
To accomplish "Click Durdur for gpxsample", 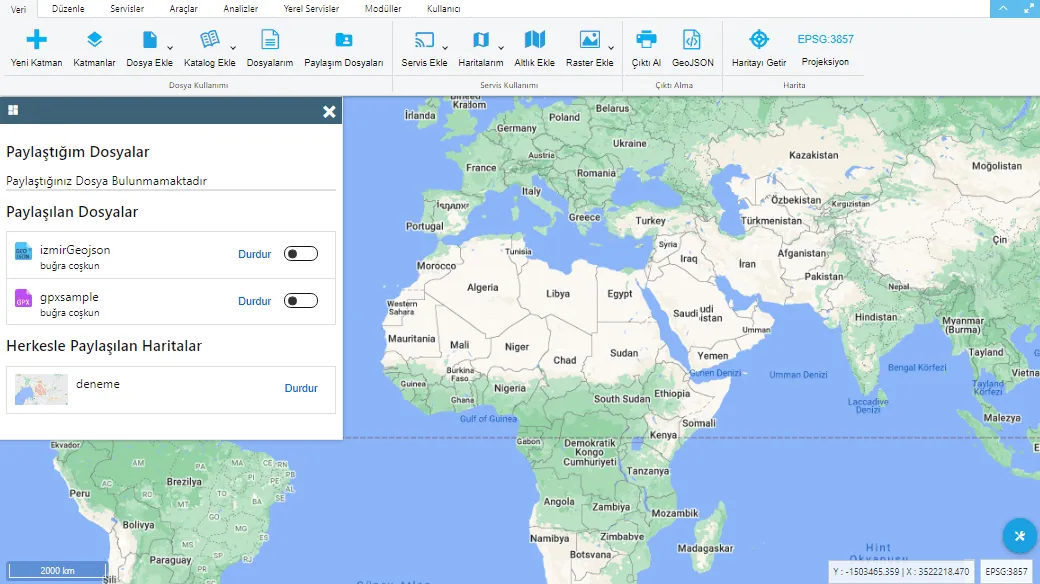I will (x=255, y=301).
